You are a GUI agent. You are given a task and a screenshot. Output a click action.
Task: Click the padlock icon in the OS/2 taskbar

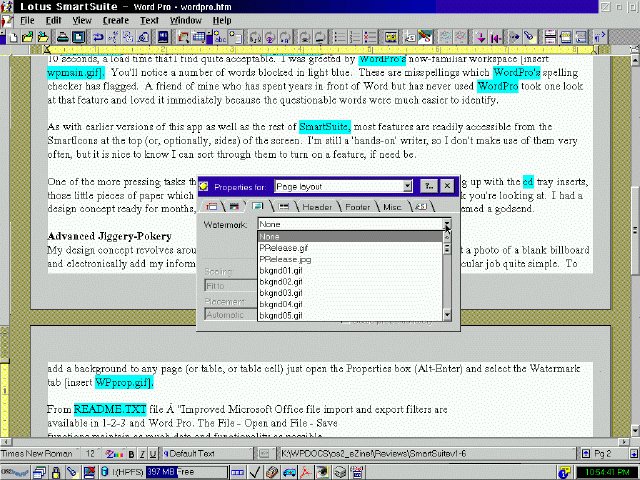[56, 472]
